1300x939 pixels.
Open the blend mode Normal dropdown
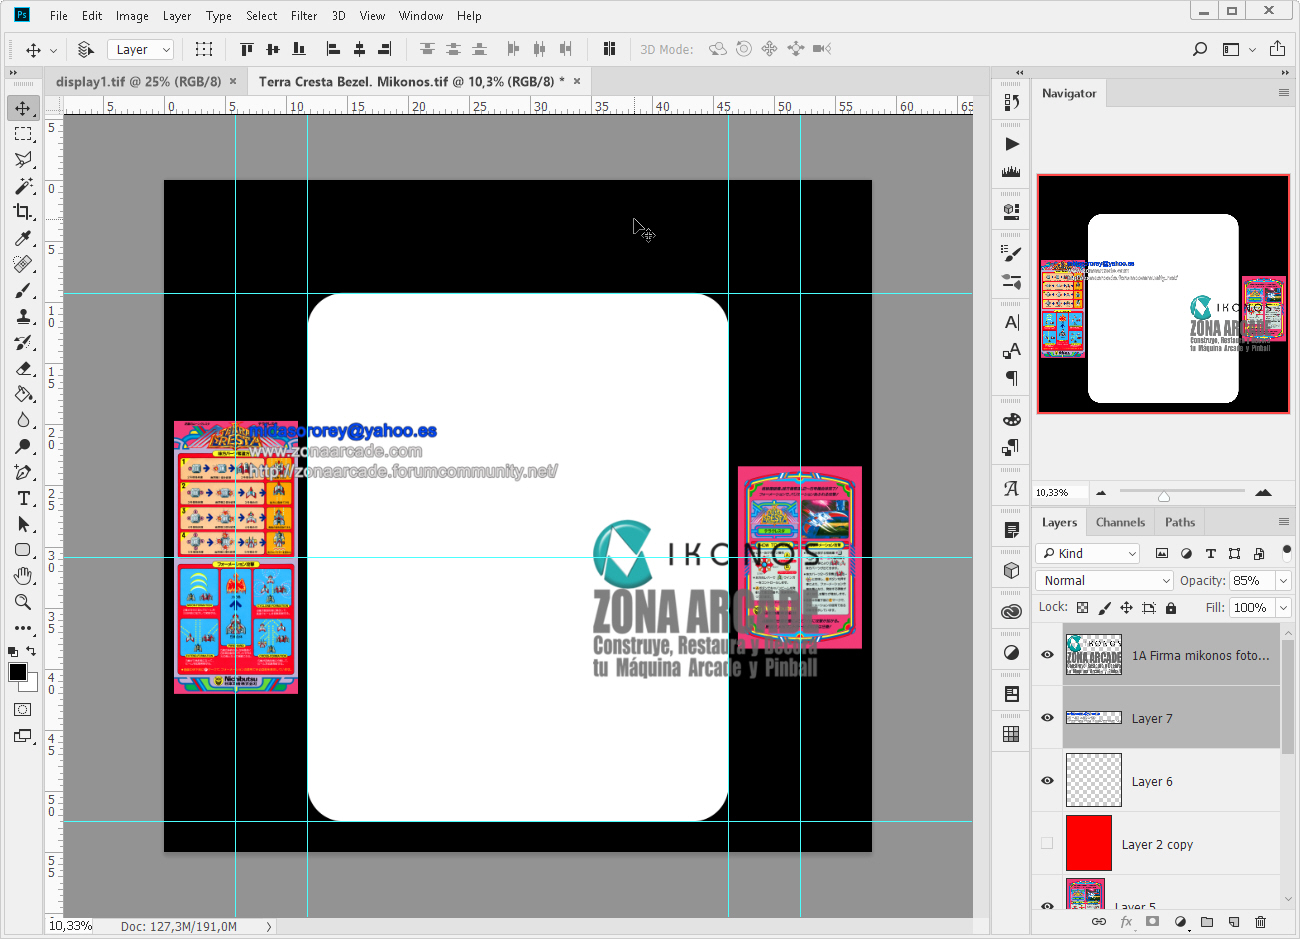pos(1104,581)
